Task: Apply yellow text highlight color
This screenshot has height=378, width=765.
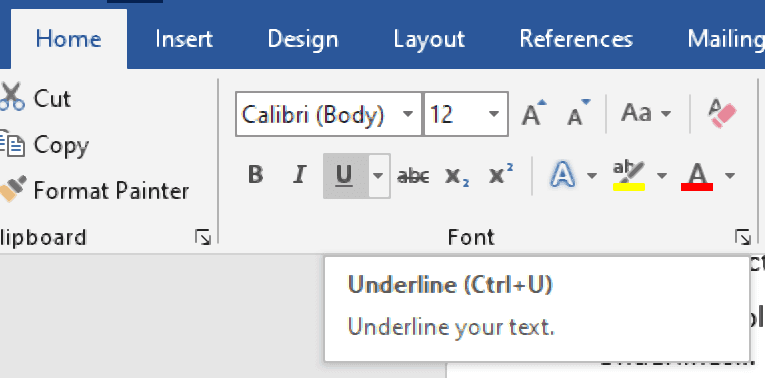Action: (x=629, y=176)
